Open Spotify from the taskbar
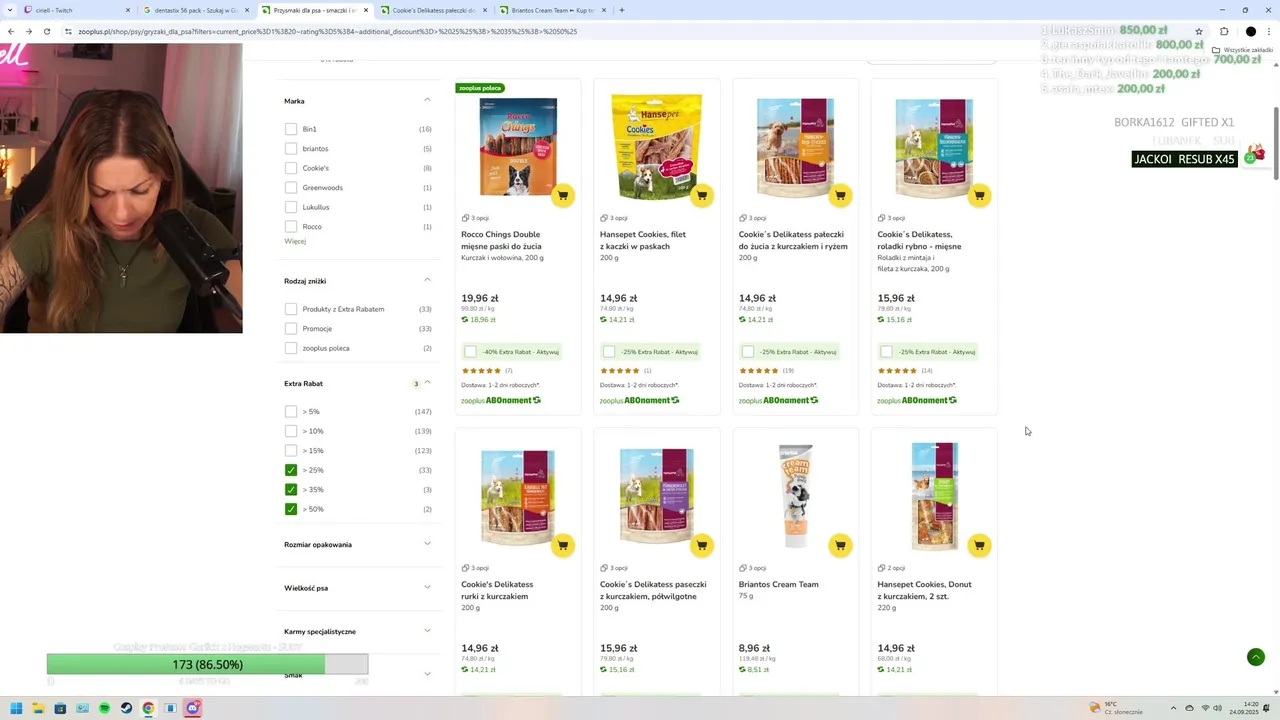The height and width of the screenshot is (720, 1280). 104,708
